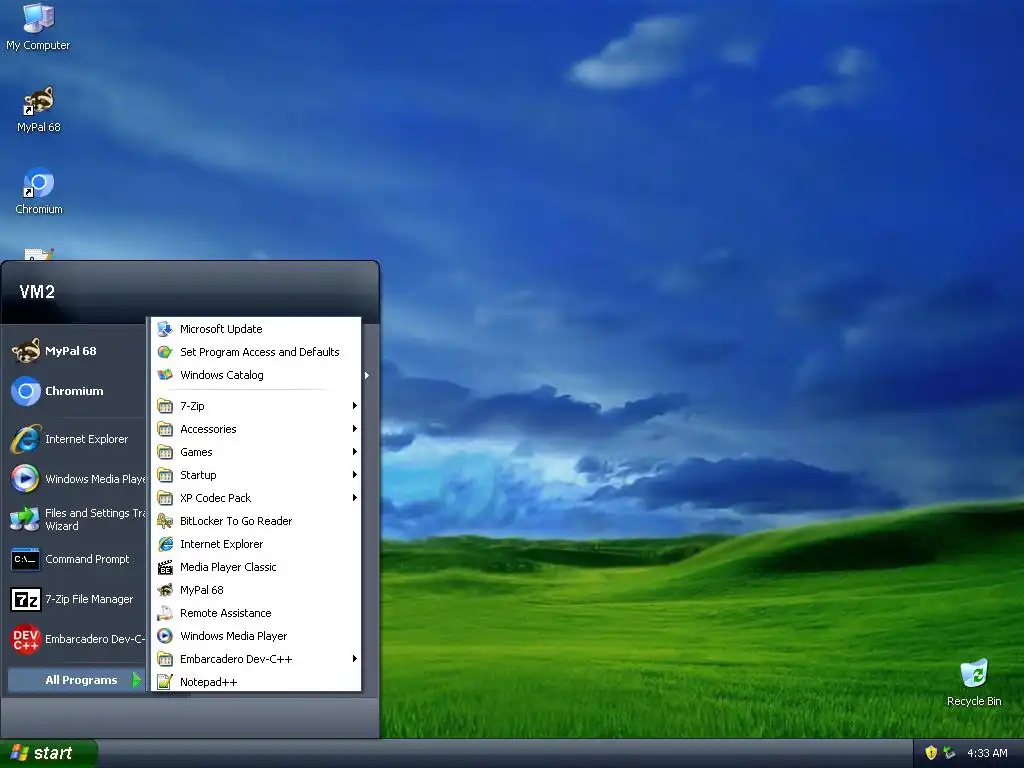Select the XP Codec Pack entry
The image size is (1024, 768).
pos(256,498)
